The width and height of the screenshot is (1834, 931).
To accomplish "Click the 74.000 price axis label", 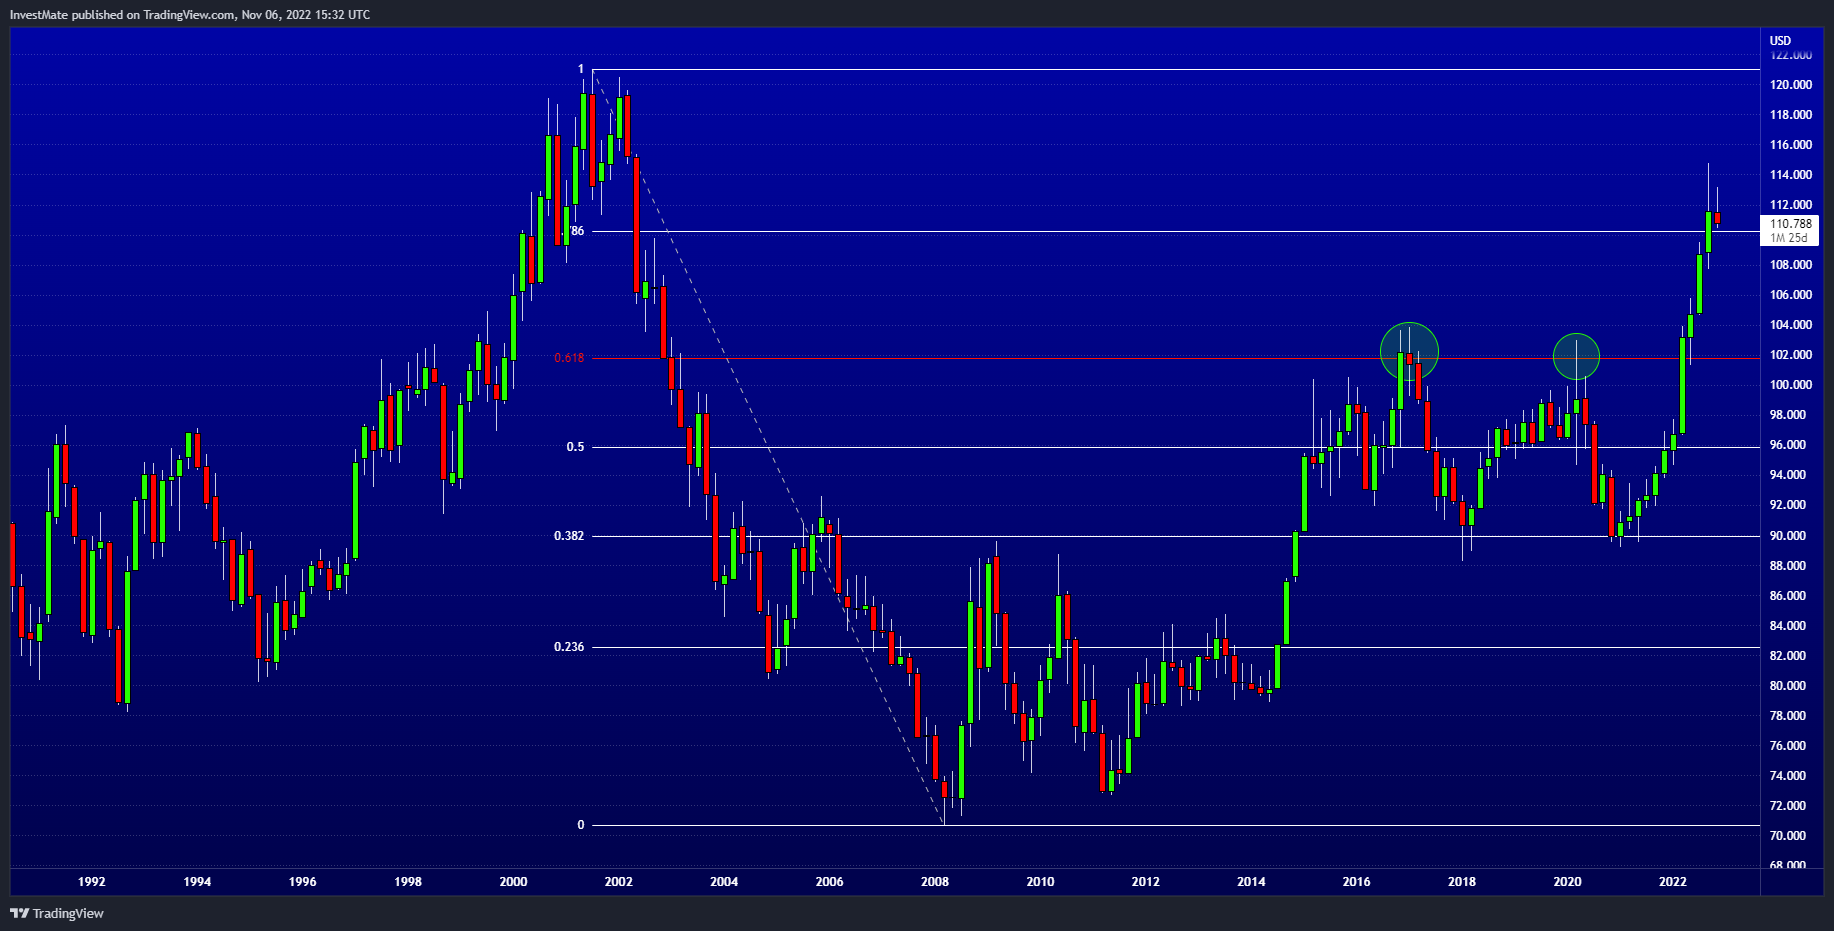I will (1790, 776).
